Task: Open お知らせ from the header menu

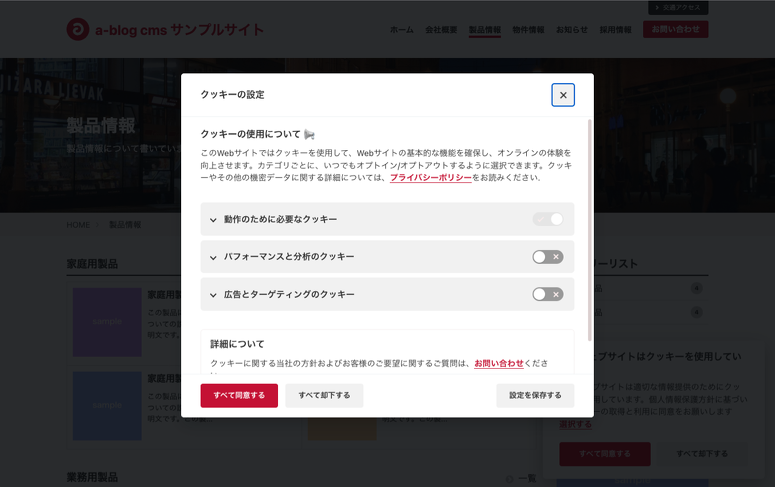Action: 572,30
